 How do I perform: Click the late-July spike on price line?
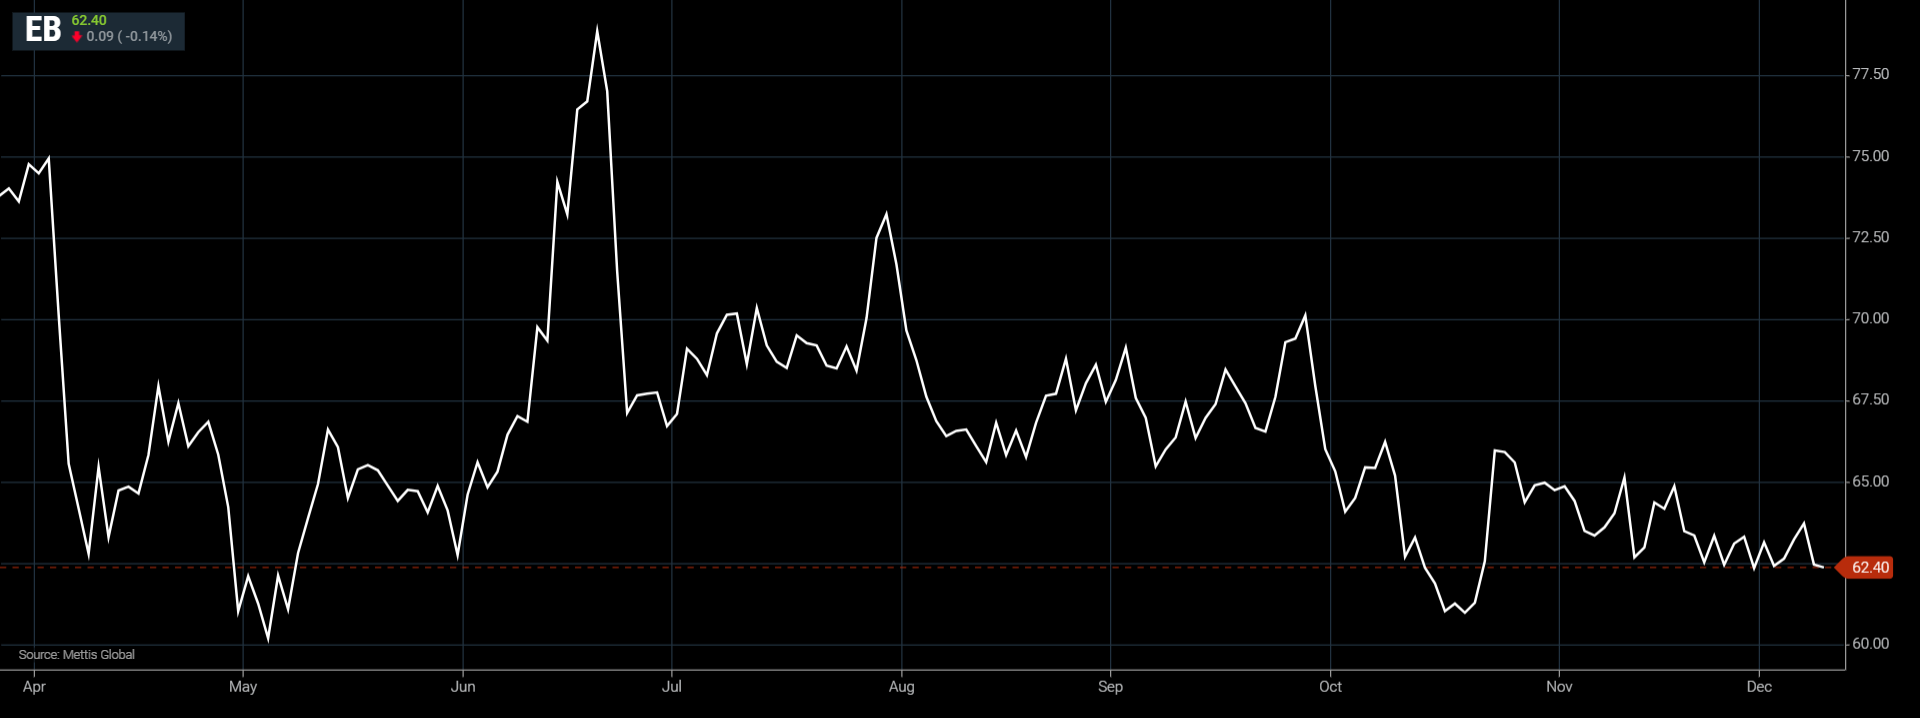(886, 215)
